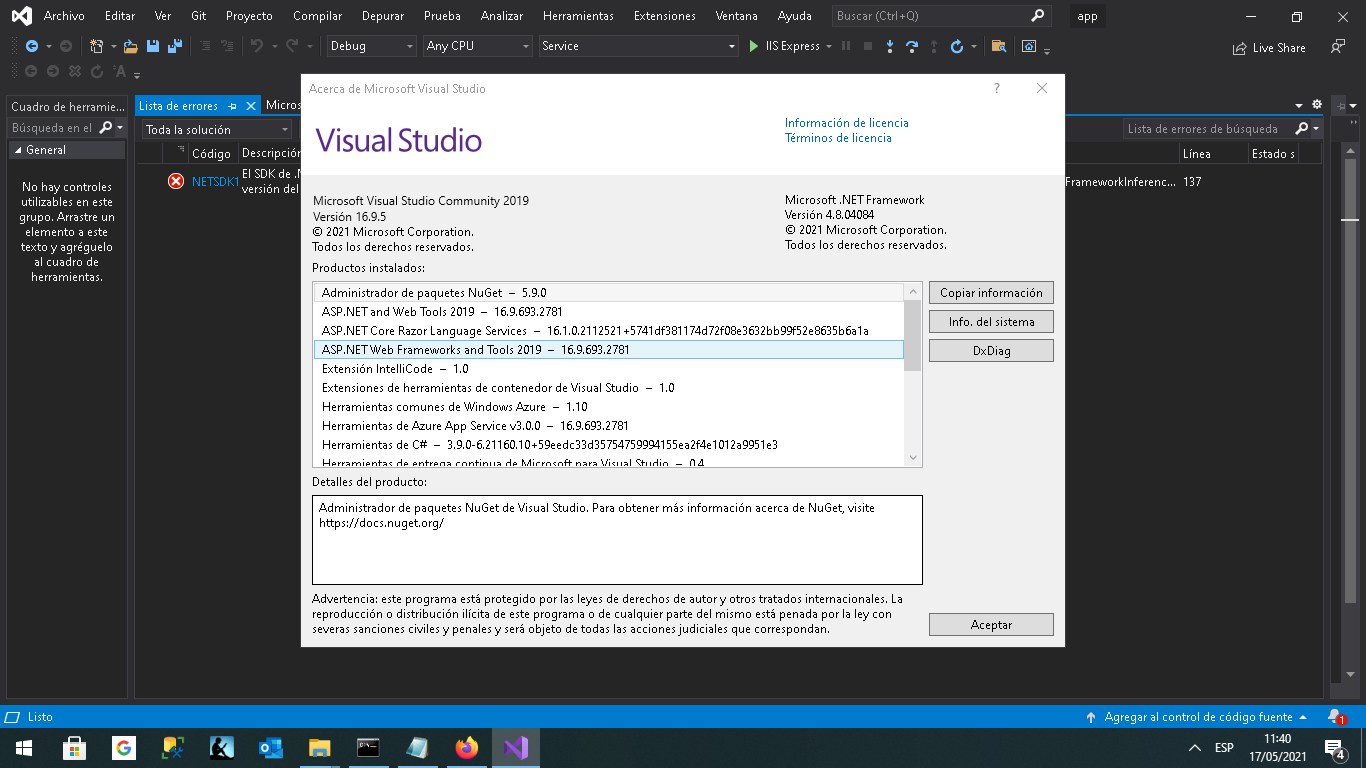Open the Ayuda menu
This screenshot has width=1366, height=768.
click(x=795, y=16)
